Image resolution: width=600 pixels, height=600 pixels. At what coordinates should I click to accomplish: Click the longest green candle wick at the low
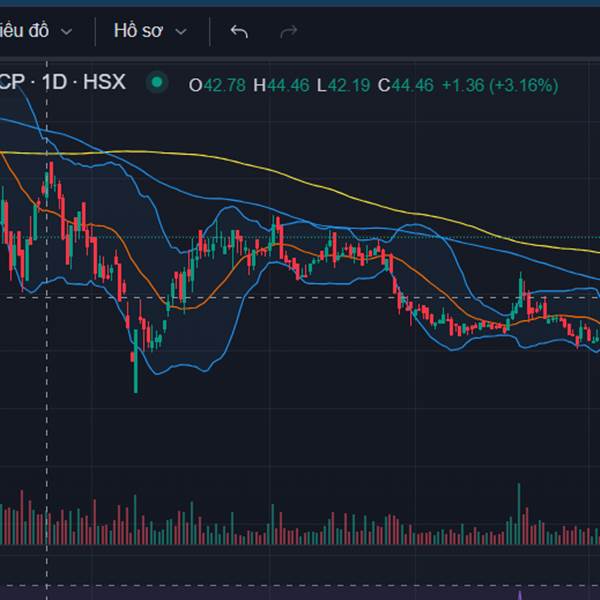pos(136,375)
